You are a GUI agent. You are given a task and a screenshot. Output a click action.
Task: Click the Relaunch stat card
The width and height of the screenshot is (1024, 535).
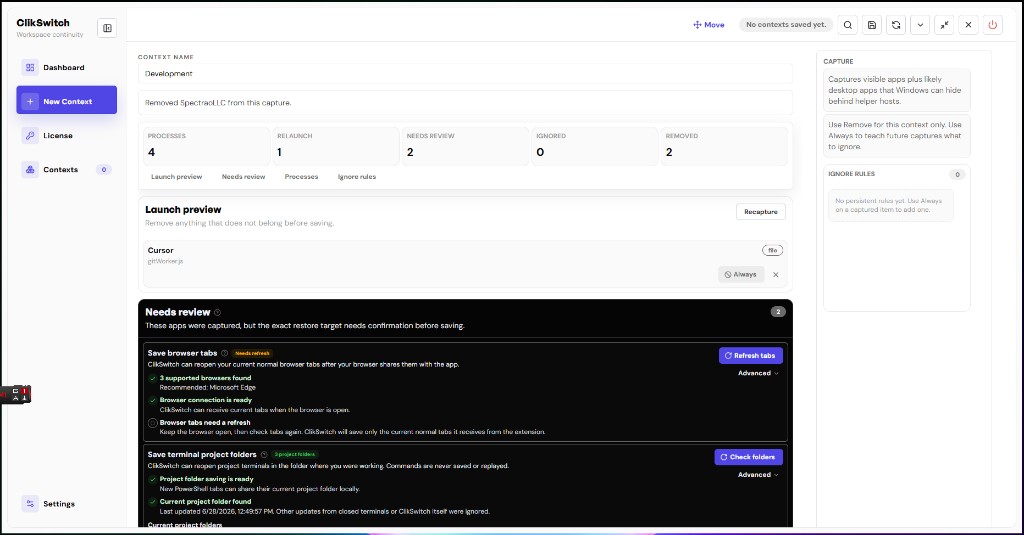(336, 146)
